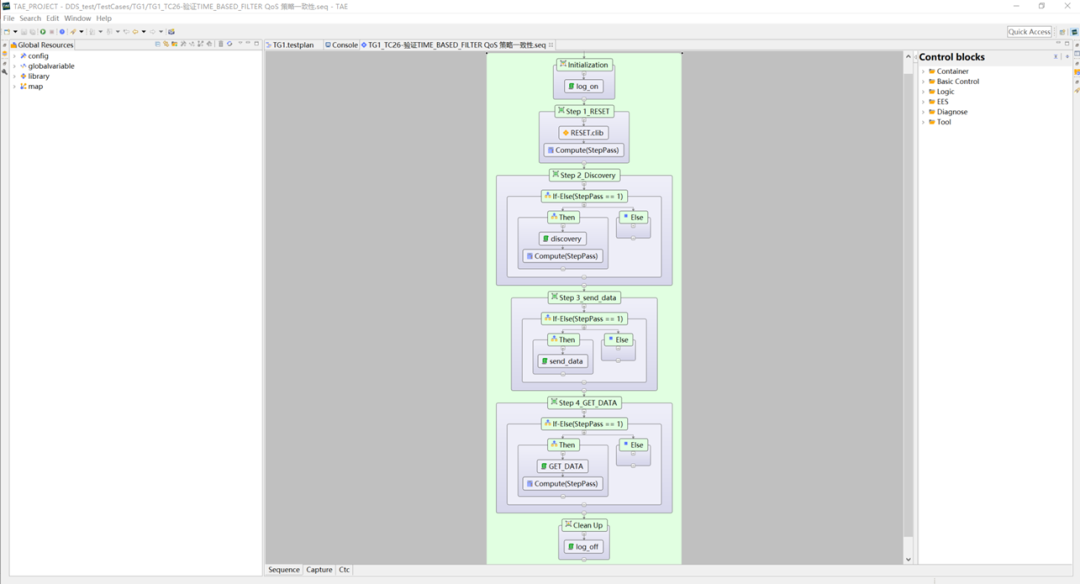Click the blue round icon in toolbar
This screenshot has width=1080, height=584.
coord(62,32)
